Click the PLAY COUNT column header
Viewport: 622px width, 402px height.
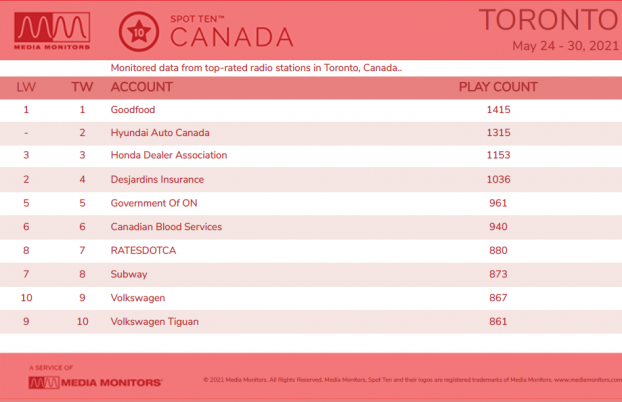[x=498, y=87]
